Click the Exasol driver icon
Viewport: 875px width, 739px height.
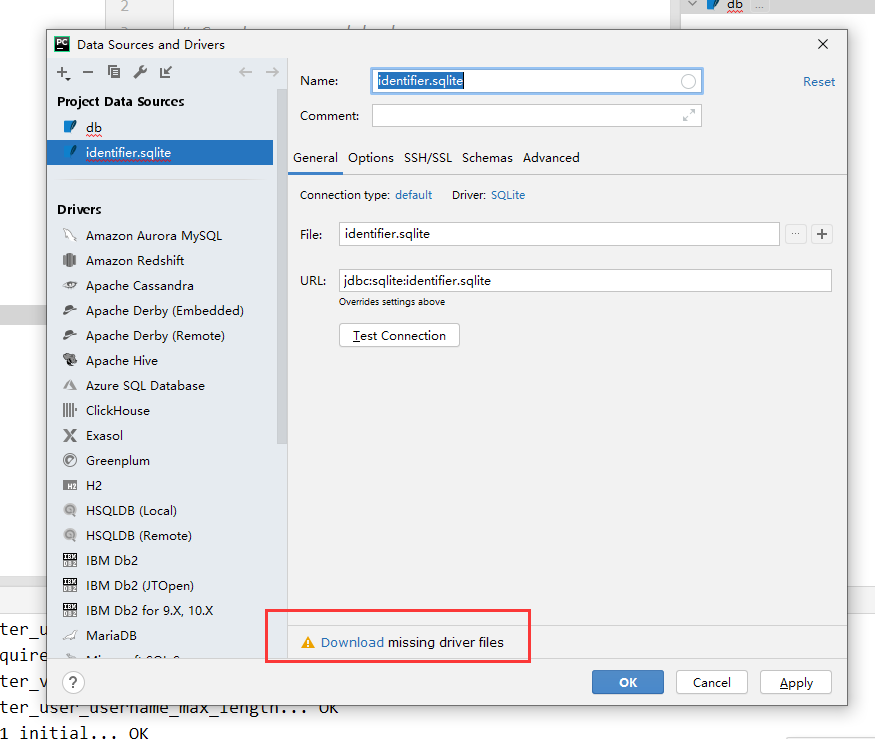point(70,435)
